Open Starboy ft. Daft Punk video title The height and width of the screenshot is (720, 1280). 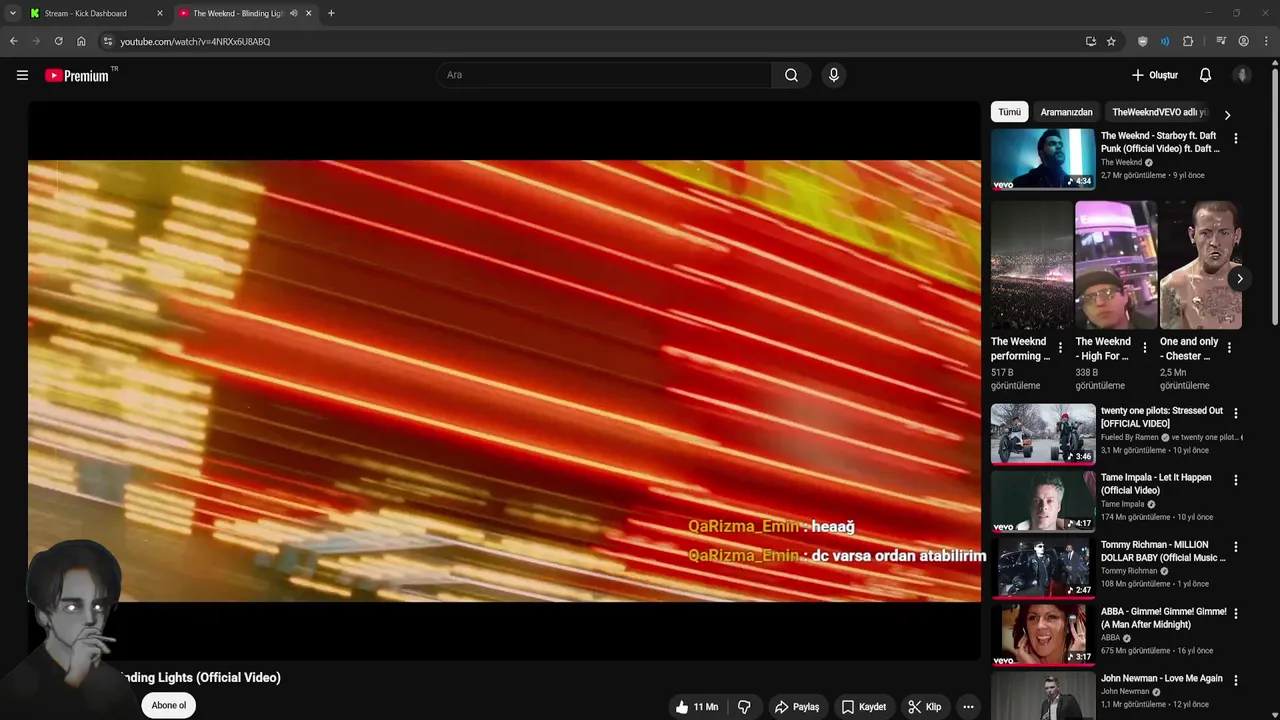1160,142
